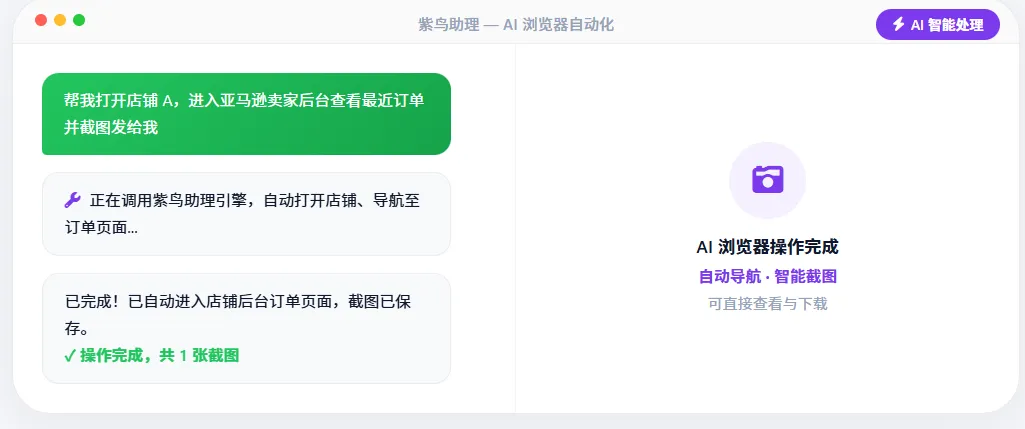This screenshot has height=429, width=1025.
Task: Click 并截图发给我 text in green bubble
Action: pyautogui.click(x=110, y=127)
